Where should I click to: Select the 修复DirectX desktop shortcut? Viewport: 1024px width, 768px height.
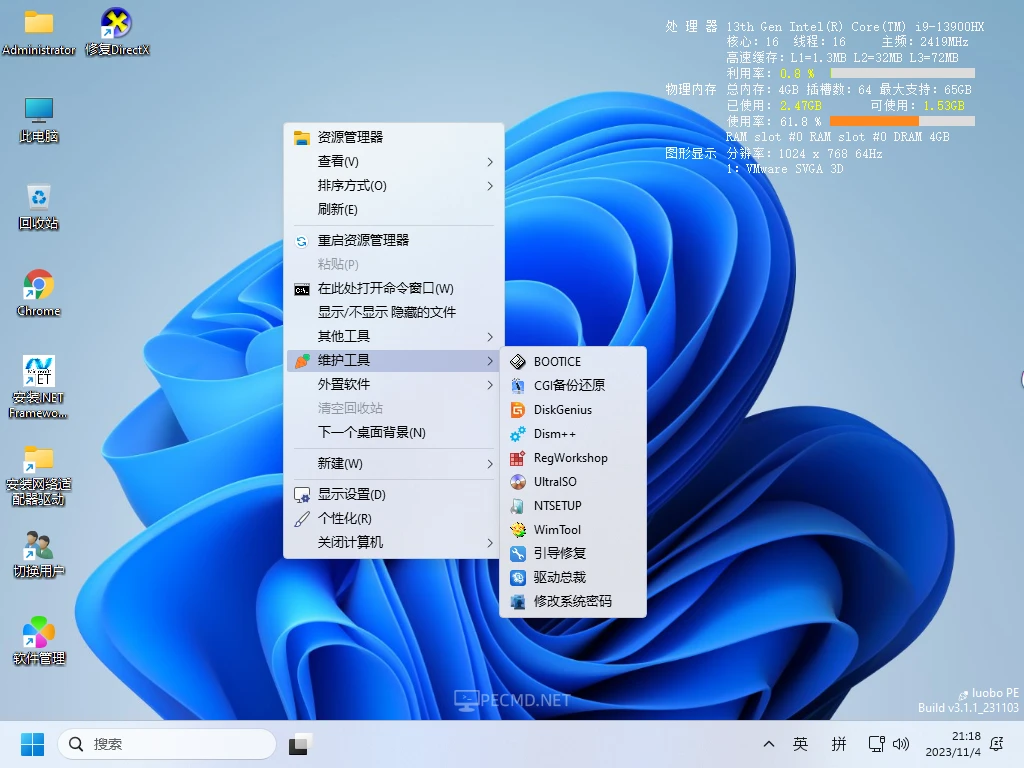117,31
